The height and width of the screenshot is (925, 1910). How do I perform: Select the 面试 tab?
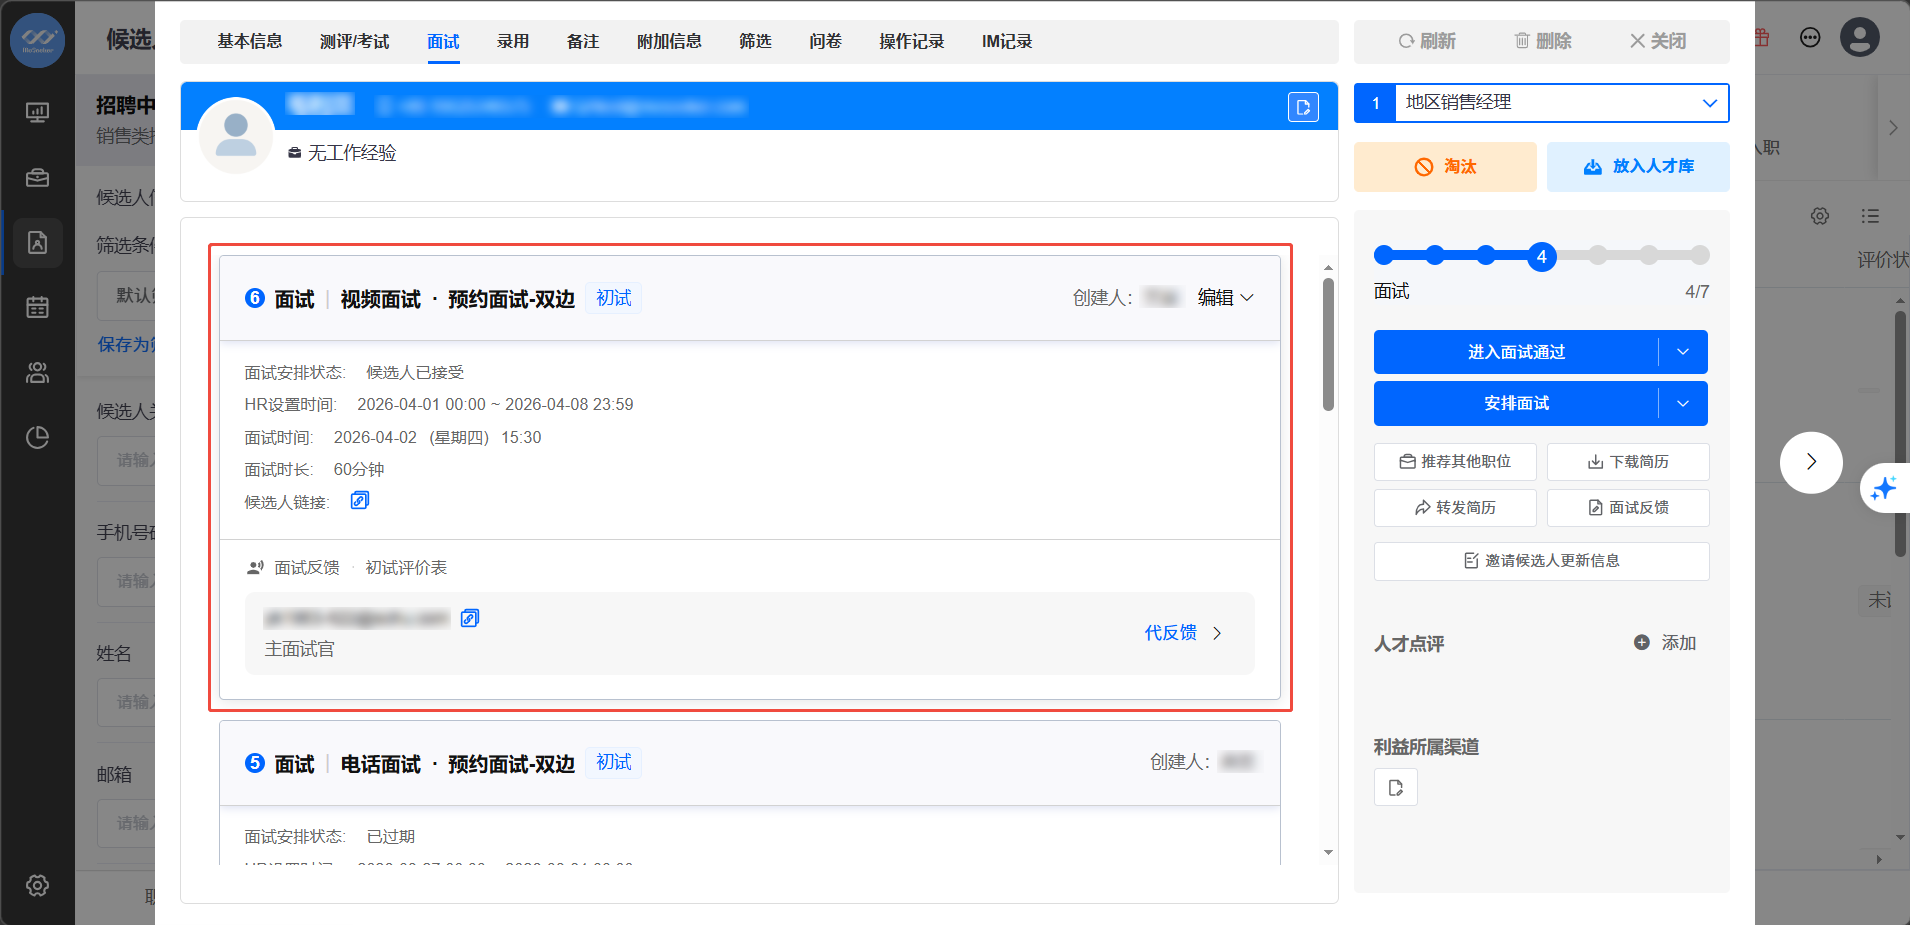click(x=443, y=41)
